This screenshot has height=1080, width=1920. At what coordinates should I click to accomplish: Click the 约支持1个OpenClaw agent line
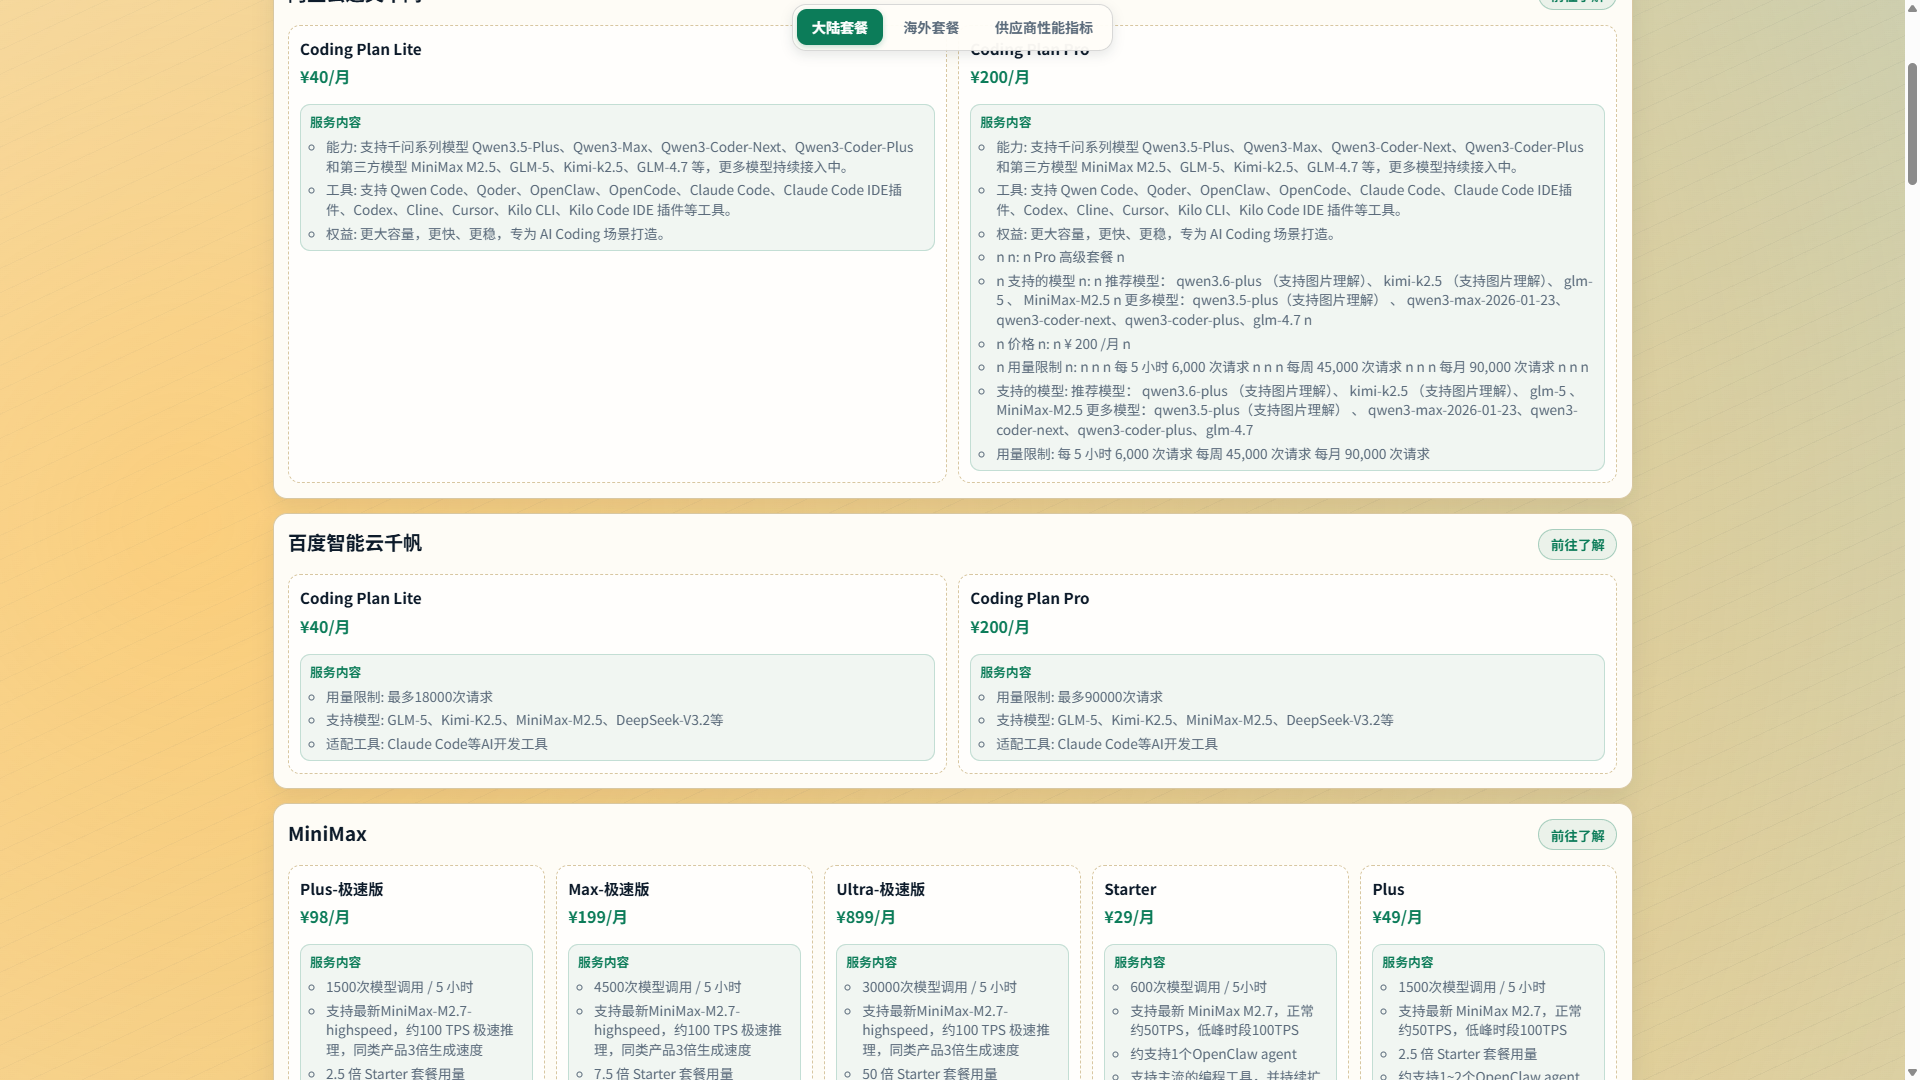(1213, 1054)
